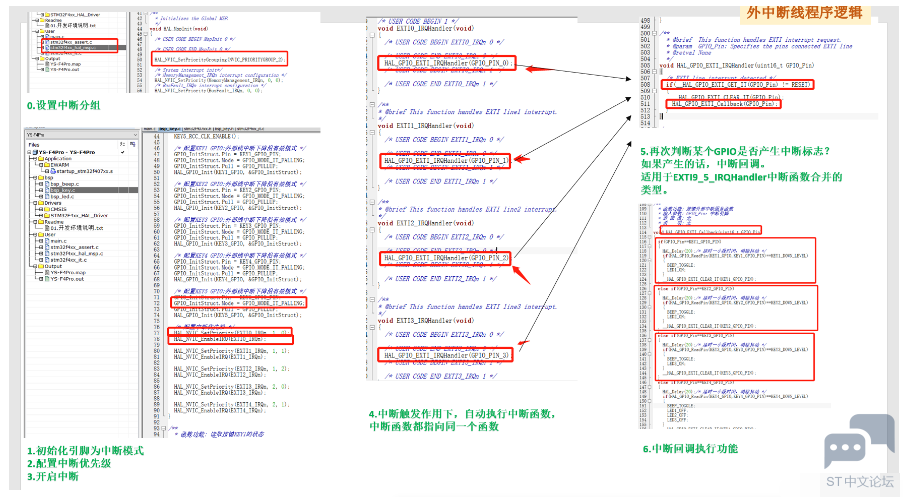Viewport: 903px width, 497px height.
Task: Open stm32f4xx_hal_msp.c in the lower workspace tree
Action: tap(77, 253)
